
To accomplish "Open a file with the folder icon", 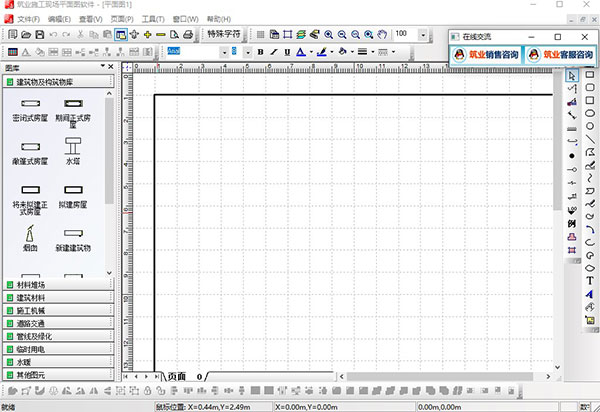I will click(26, 35).
